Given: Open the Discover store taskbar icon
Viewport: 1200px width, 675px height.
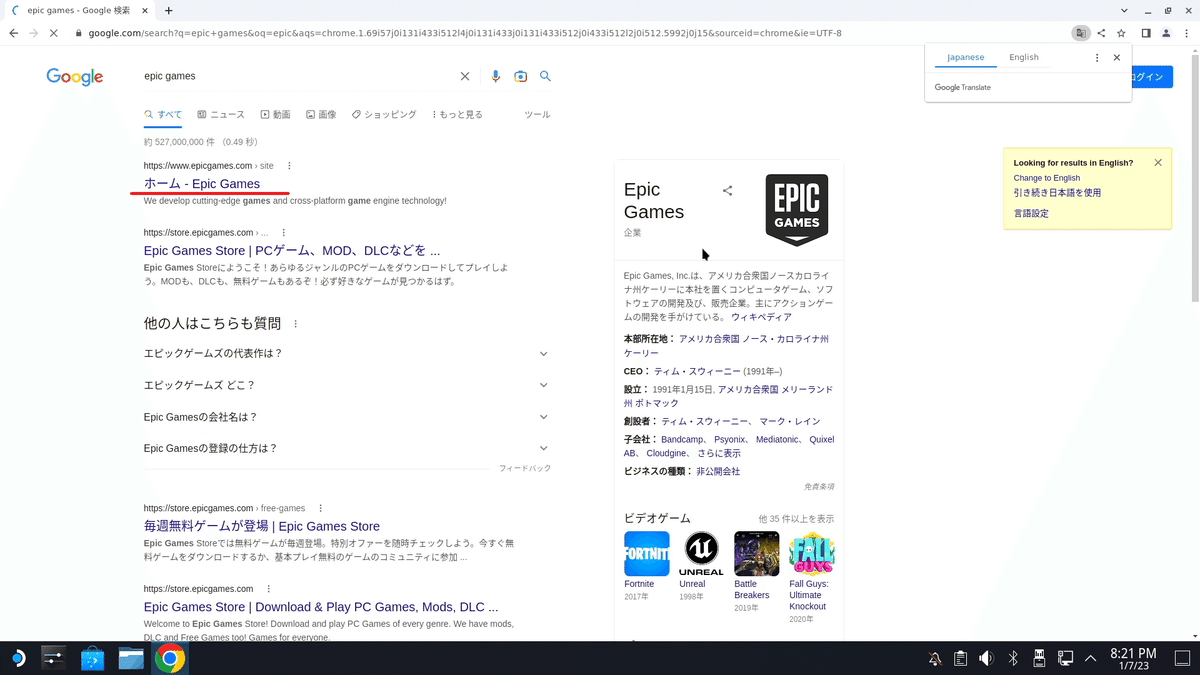Looking at the screenshot, I should point(92,658).
